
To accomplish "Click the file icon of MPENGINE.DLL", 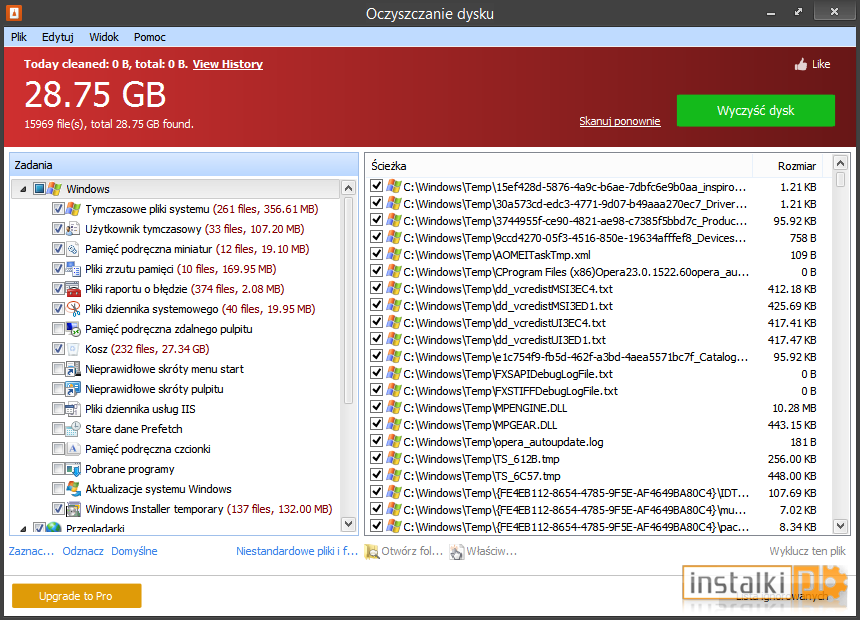I will pos(394,407).
